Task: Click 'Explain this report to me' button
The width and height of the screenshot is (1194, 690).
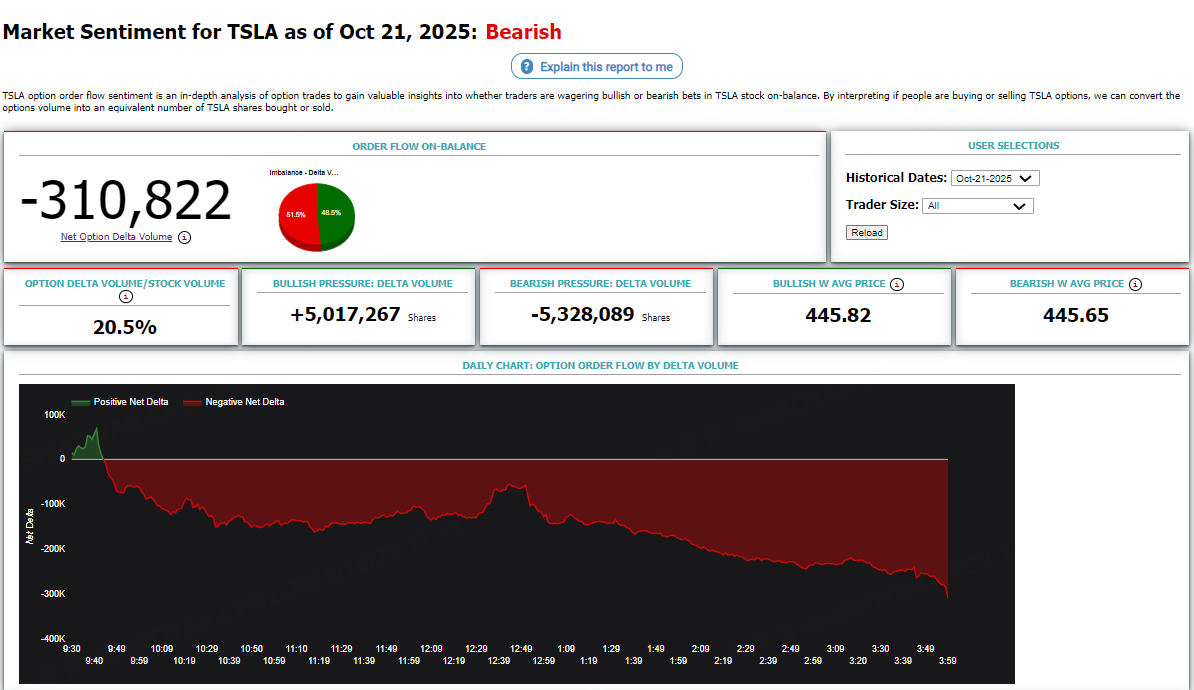Action: (597, 67)
